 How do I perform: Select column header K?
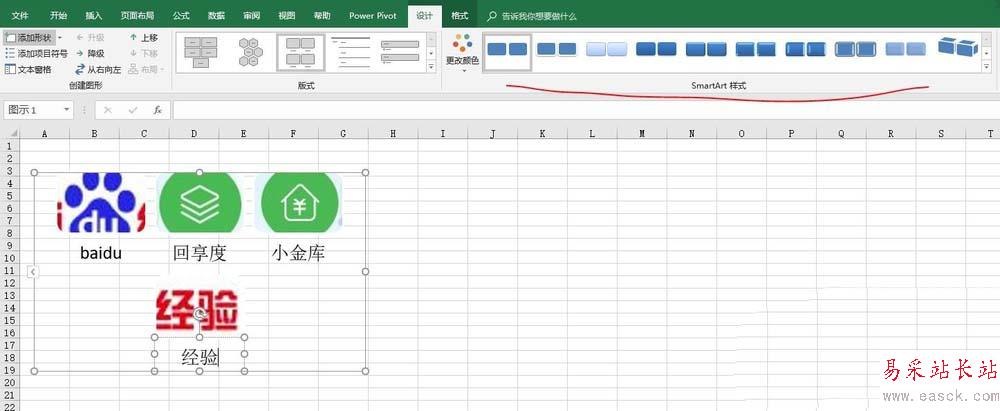[x=542, y=134]
